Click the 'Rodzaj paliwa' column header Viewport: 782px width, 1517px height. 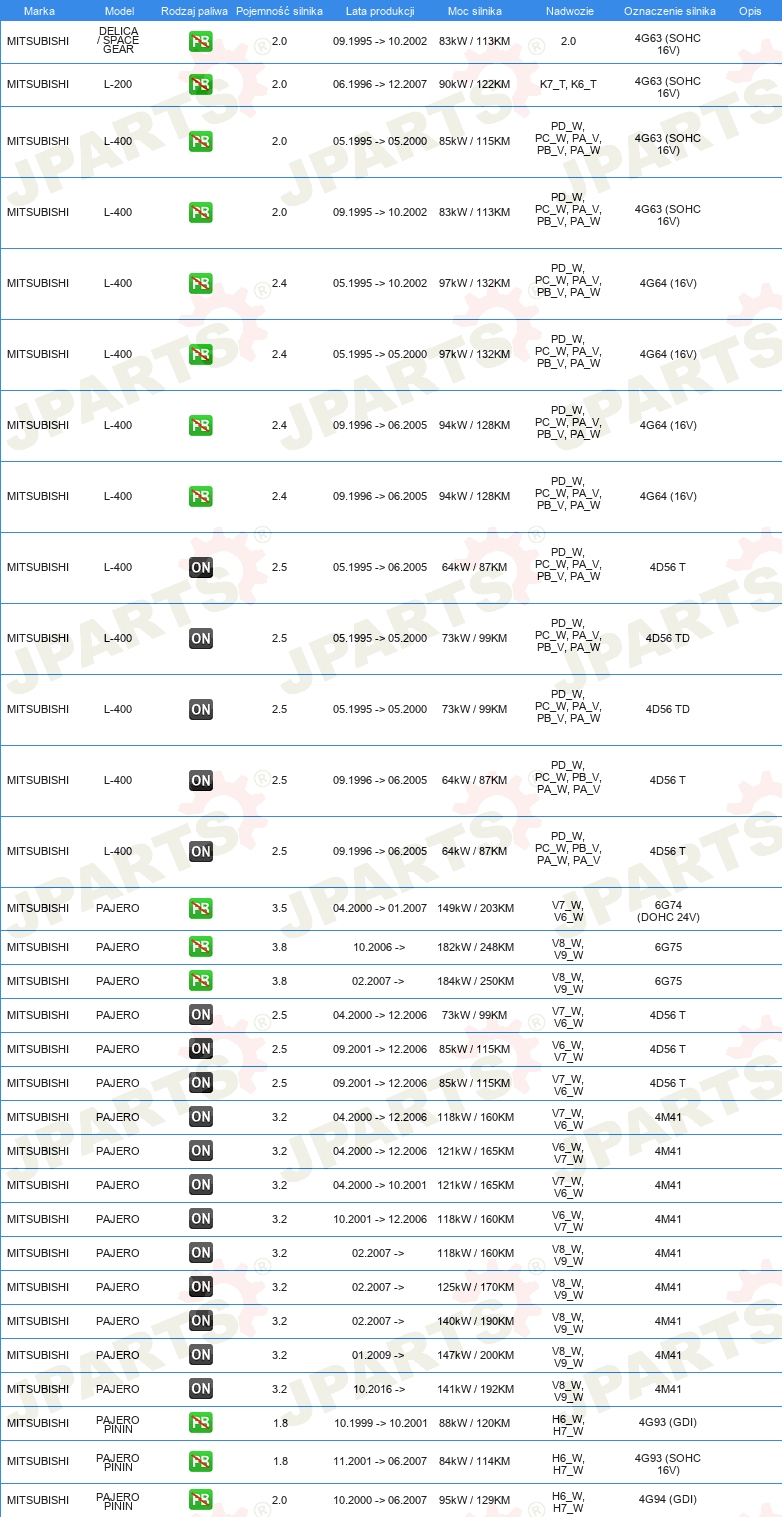click(195, 10)
